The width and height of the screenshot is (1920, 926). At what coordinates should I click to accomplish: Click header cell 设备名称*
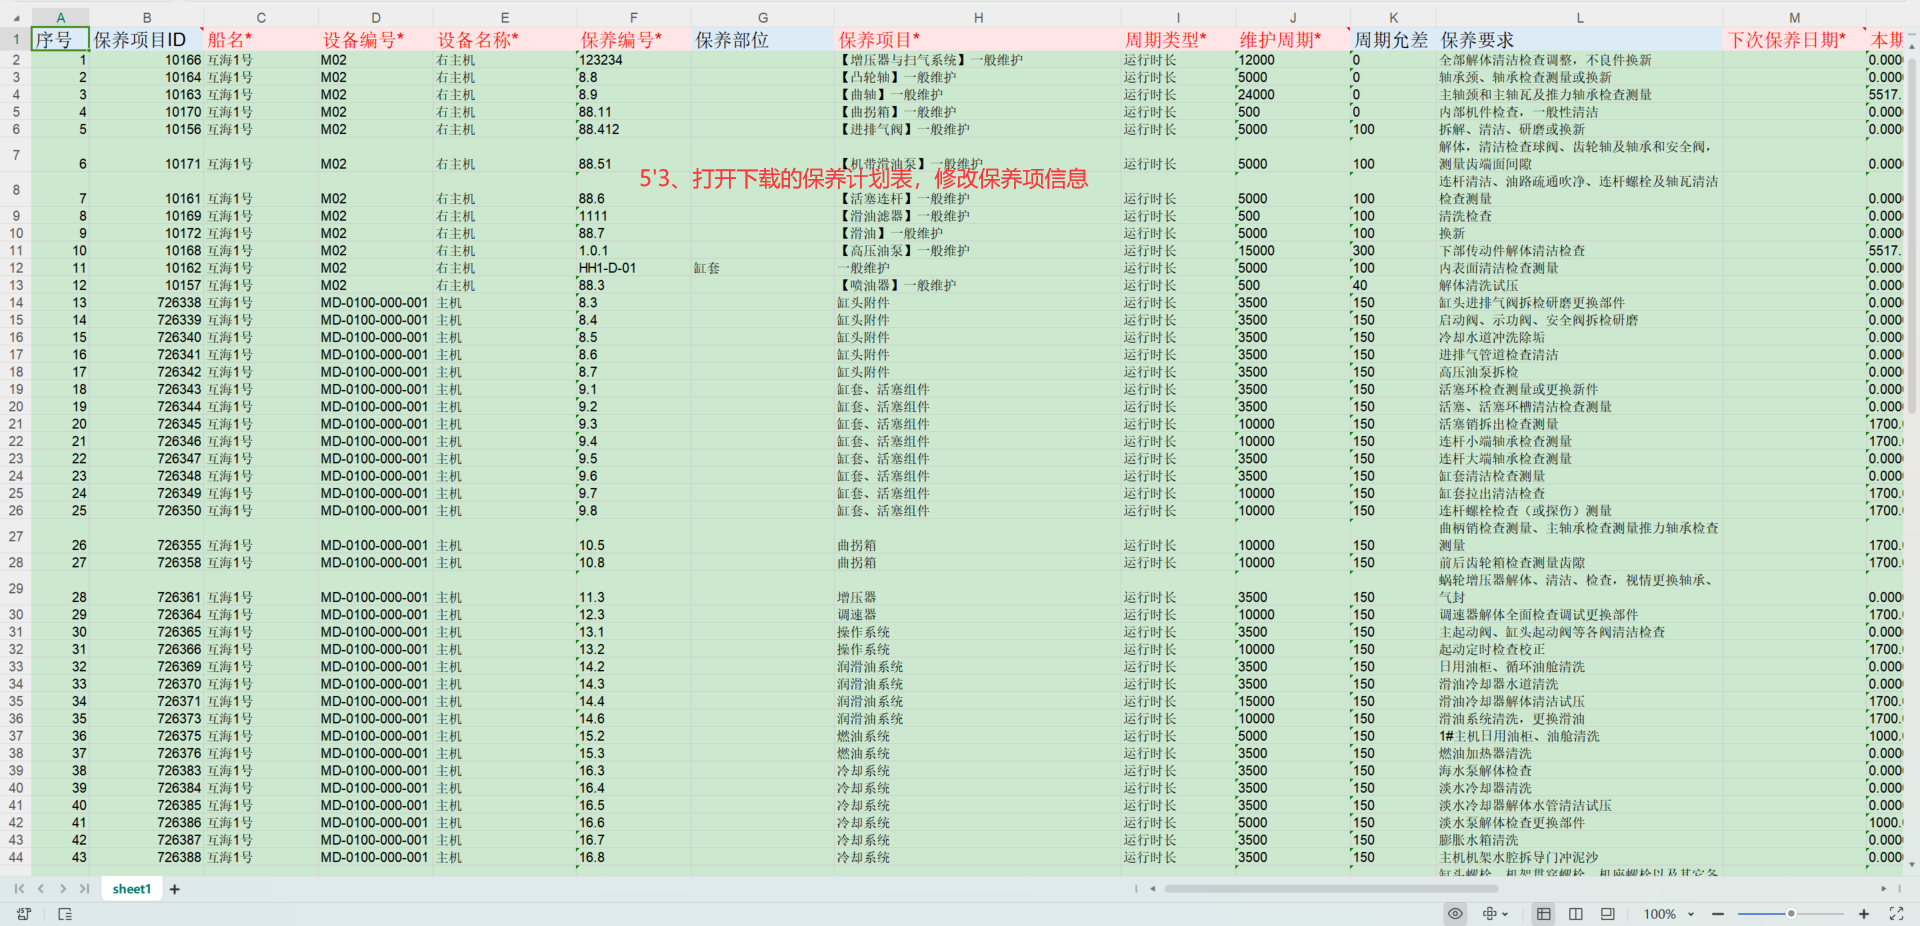pyautogui.click(x=504, y=39)
